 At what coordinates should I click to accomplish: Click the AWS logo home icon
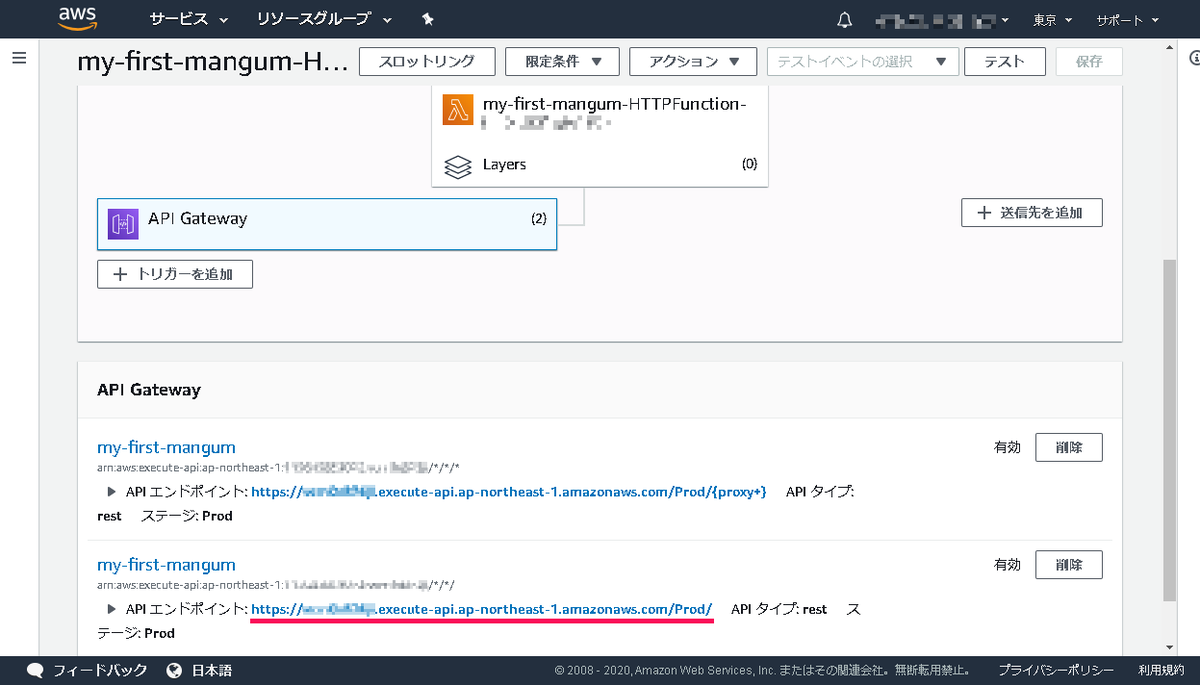[77, 18]
